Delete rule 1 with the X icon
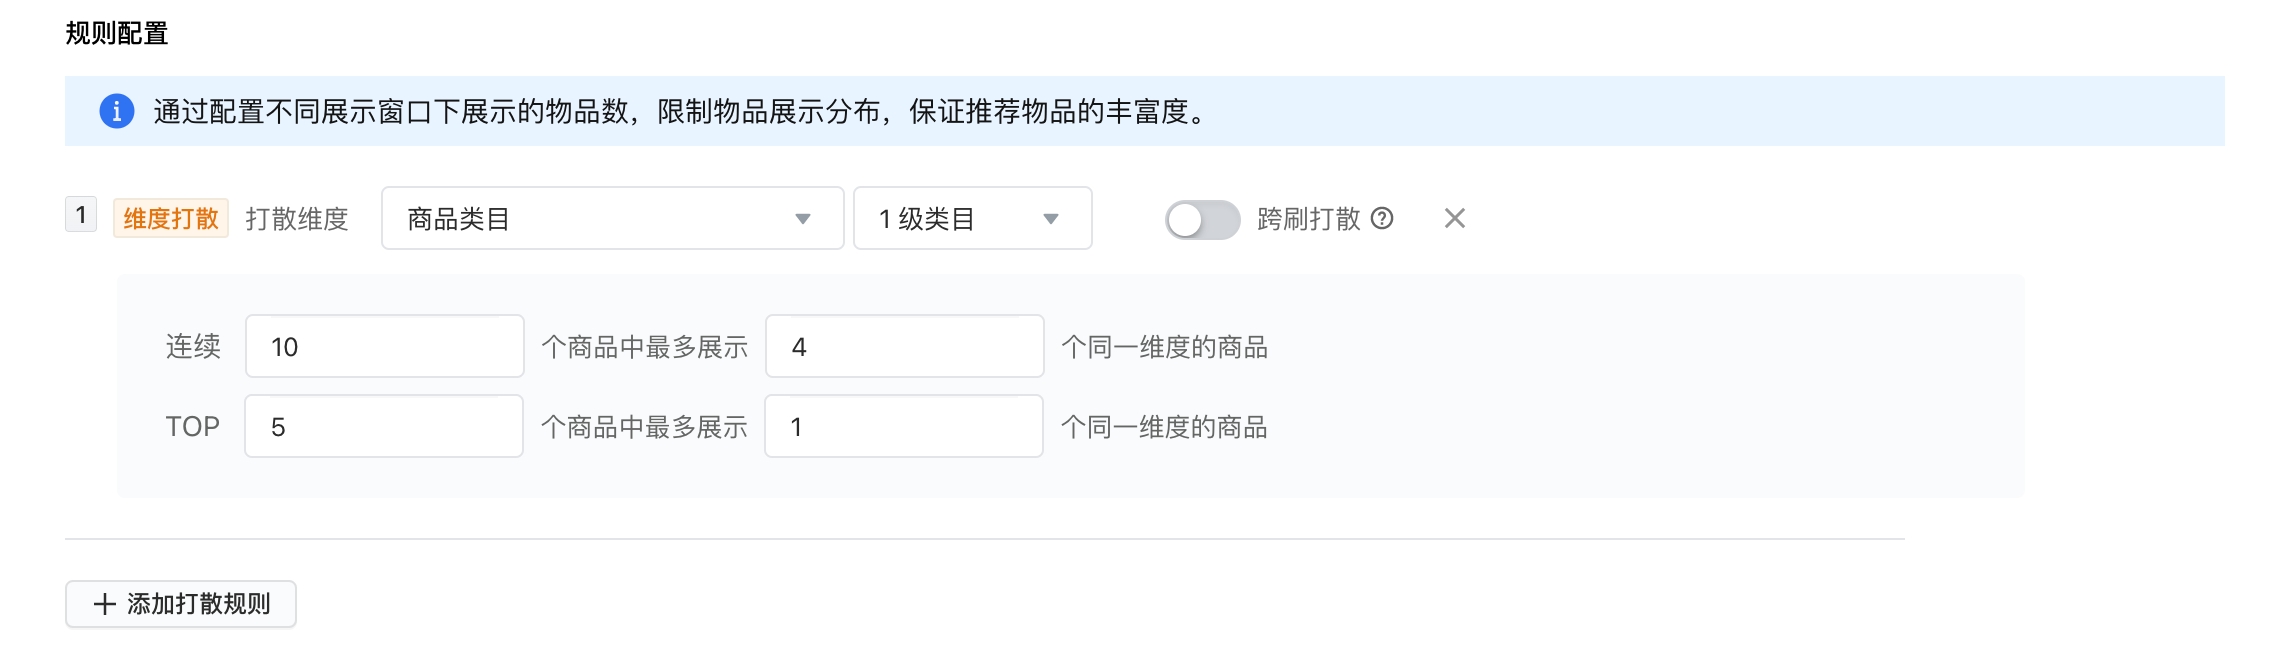The height and width of the screenshot is (658, 2294). click(x=1455, y=218)
